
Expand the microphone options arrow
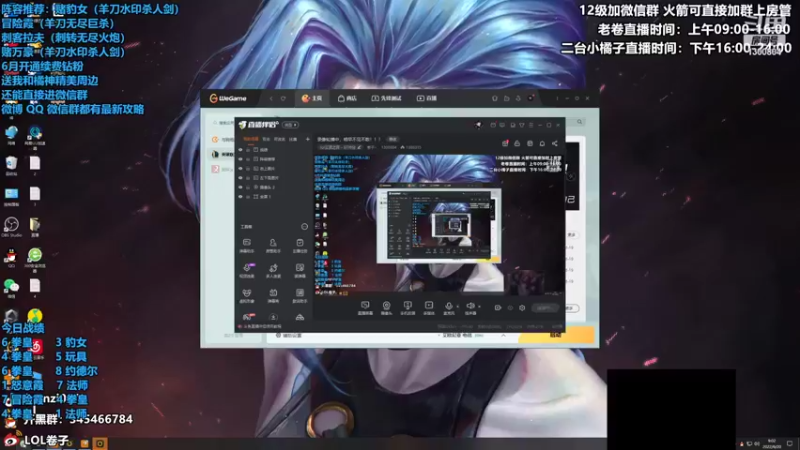tap(458, 306)
